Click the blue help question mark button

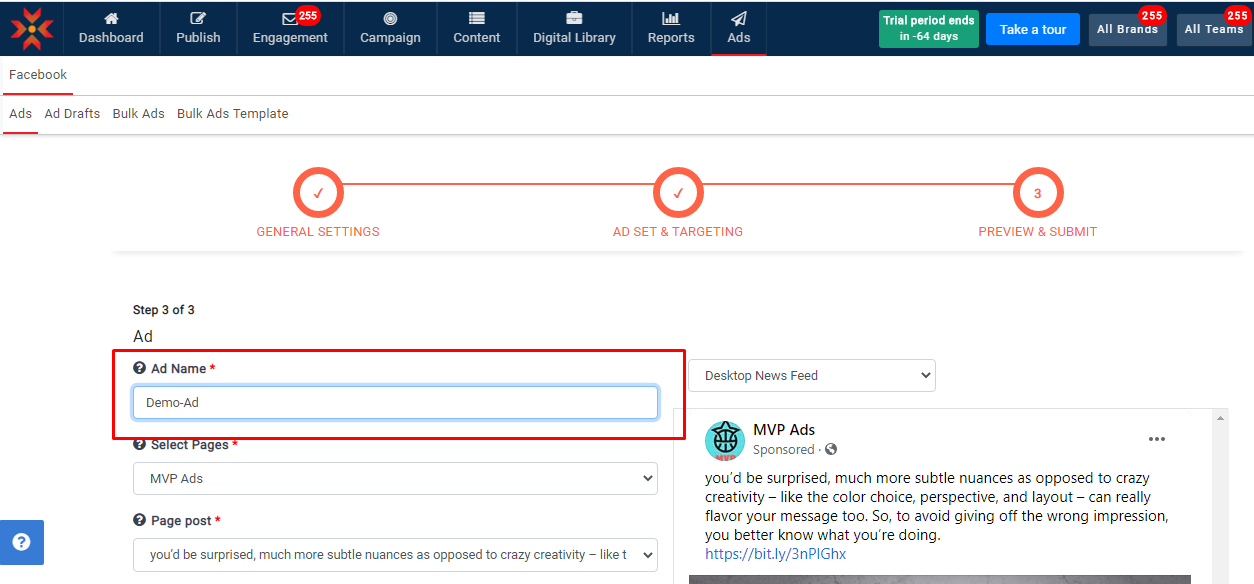click(21, 542)
